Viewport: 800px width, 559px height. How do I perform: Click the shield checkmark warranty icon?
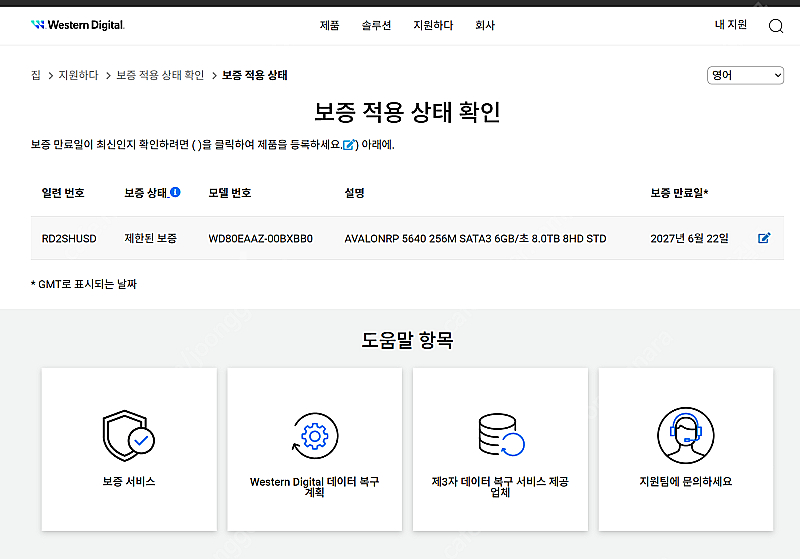click(129, 436)
